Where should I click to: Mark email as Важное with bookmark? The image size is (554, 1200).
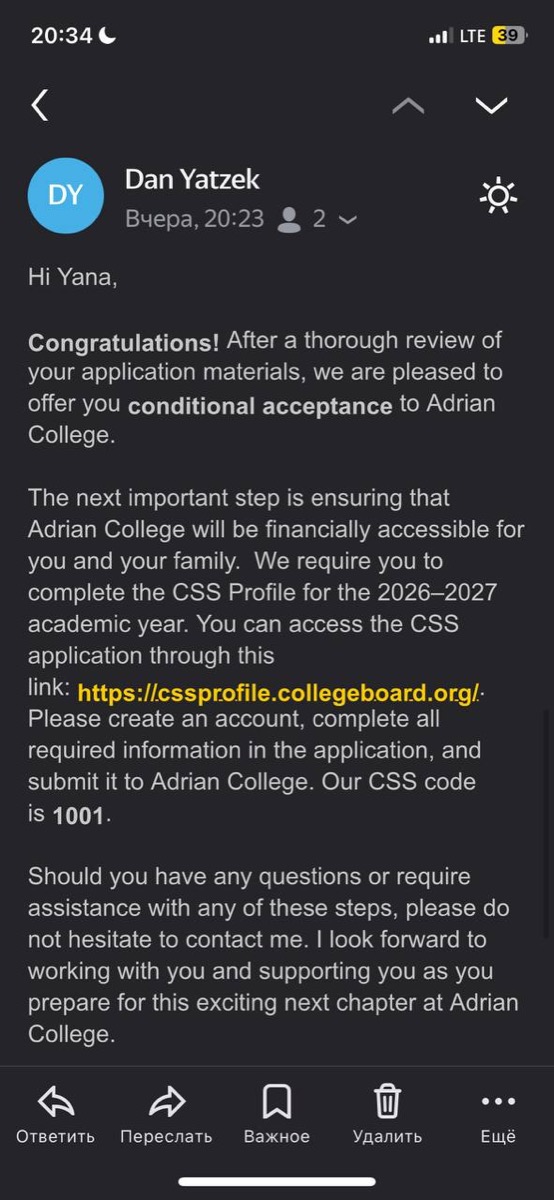click(277, 1101)
